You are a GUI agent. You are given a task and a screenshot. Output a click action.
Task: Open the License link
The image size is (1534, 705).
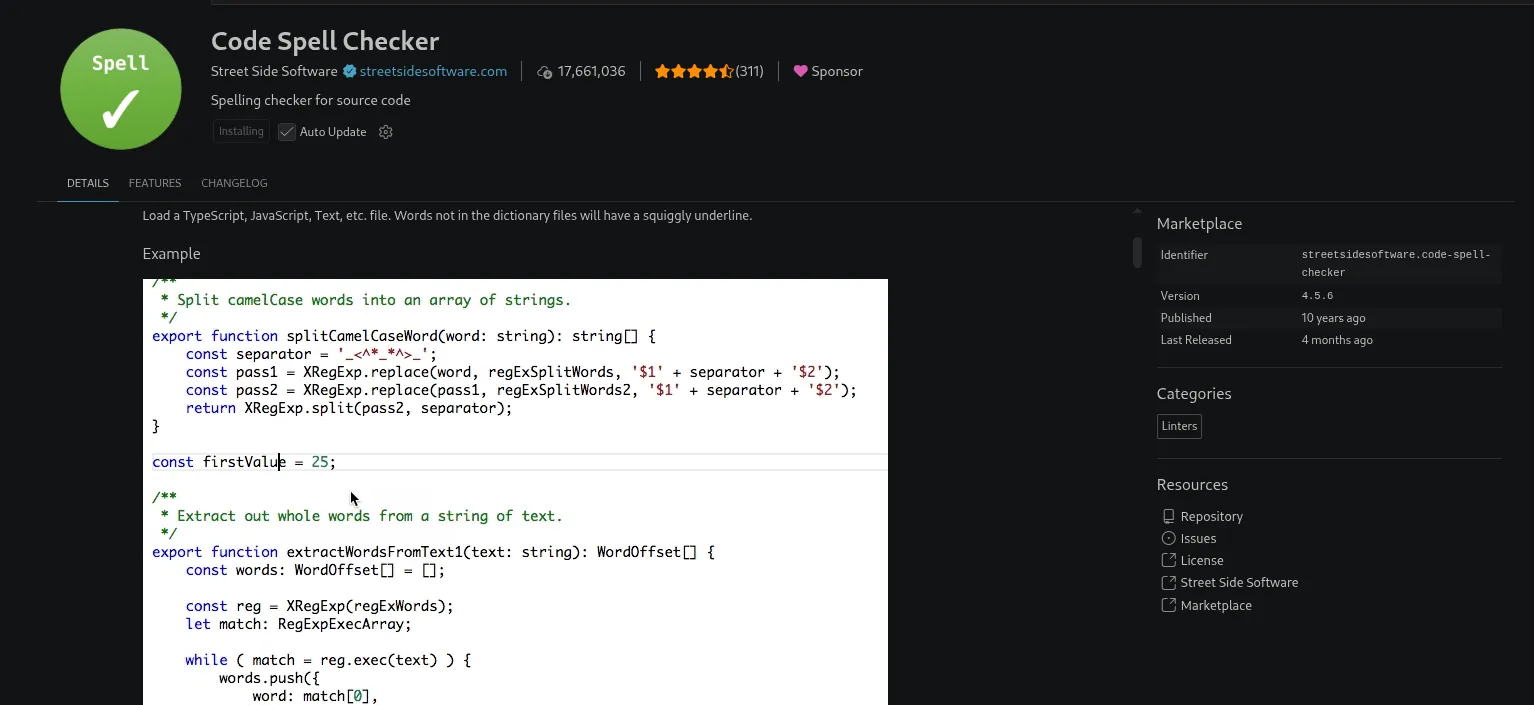1202,560
